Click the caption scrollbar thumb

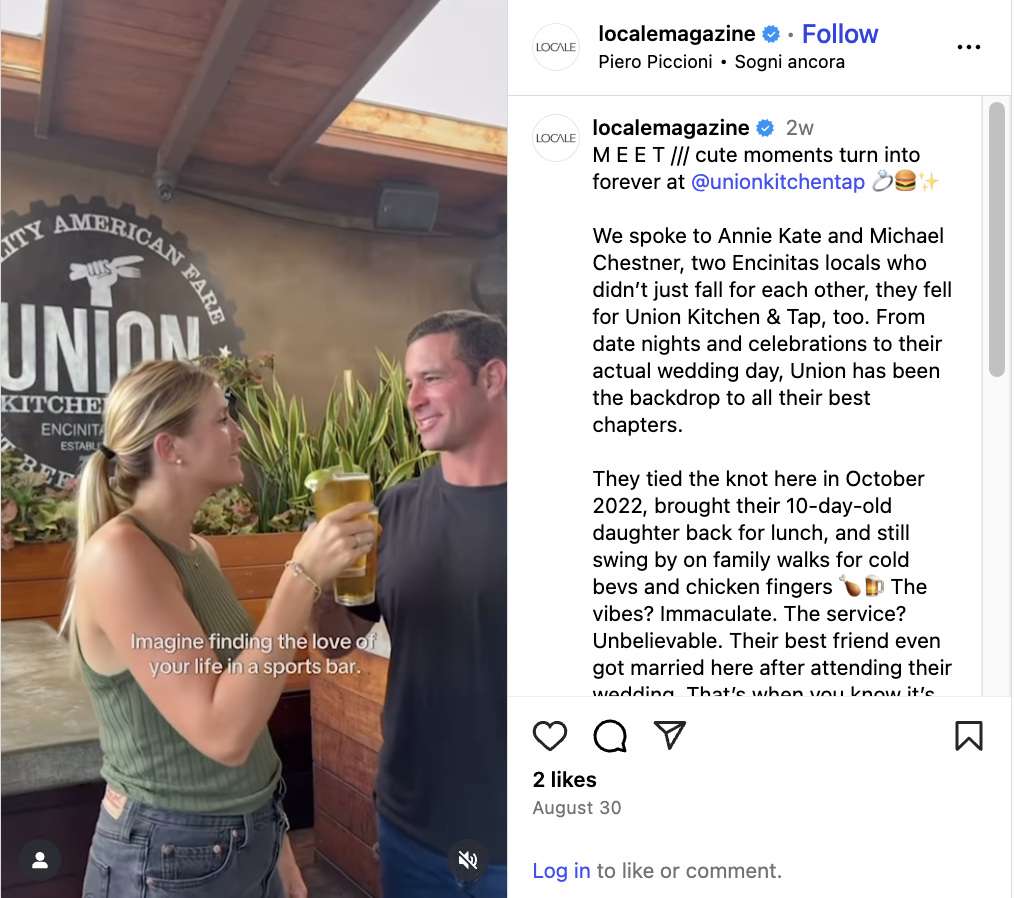click(997, 239)
